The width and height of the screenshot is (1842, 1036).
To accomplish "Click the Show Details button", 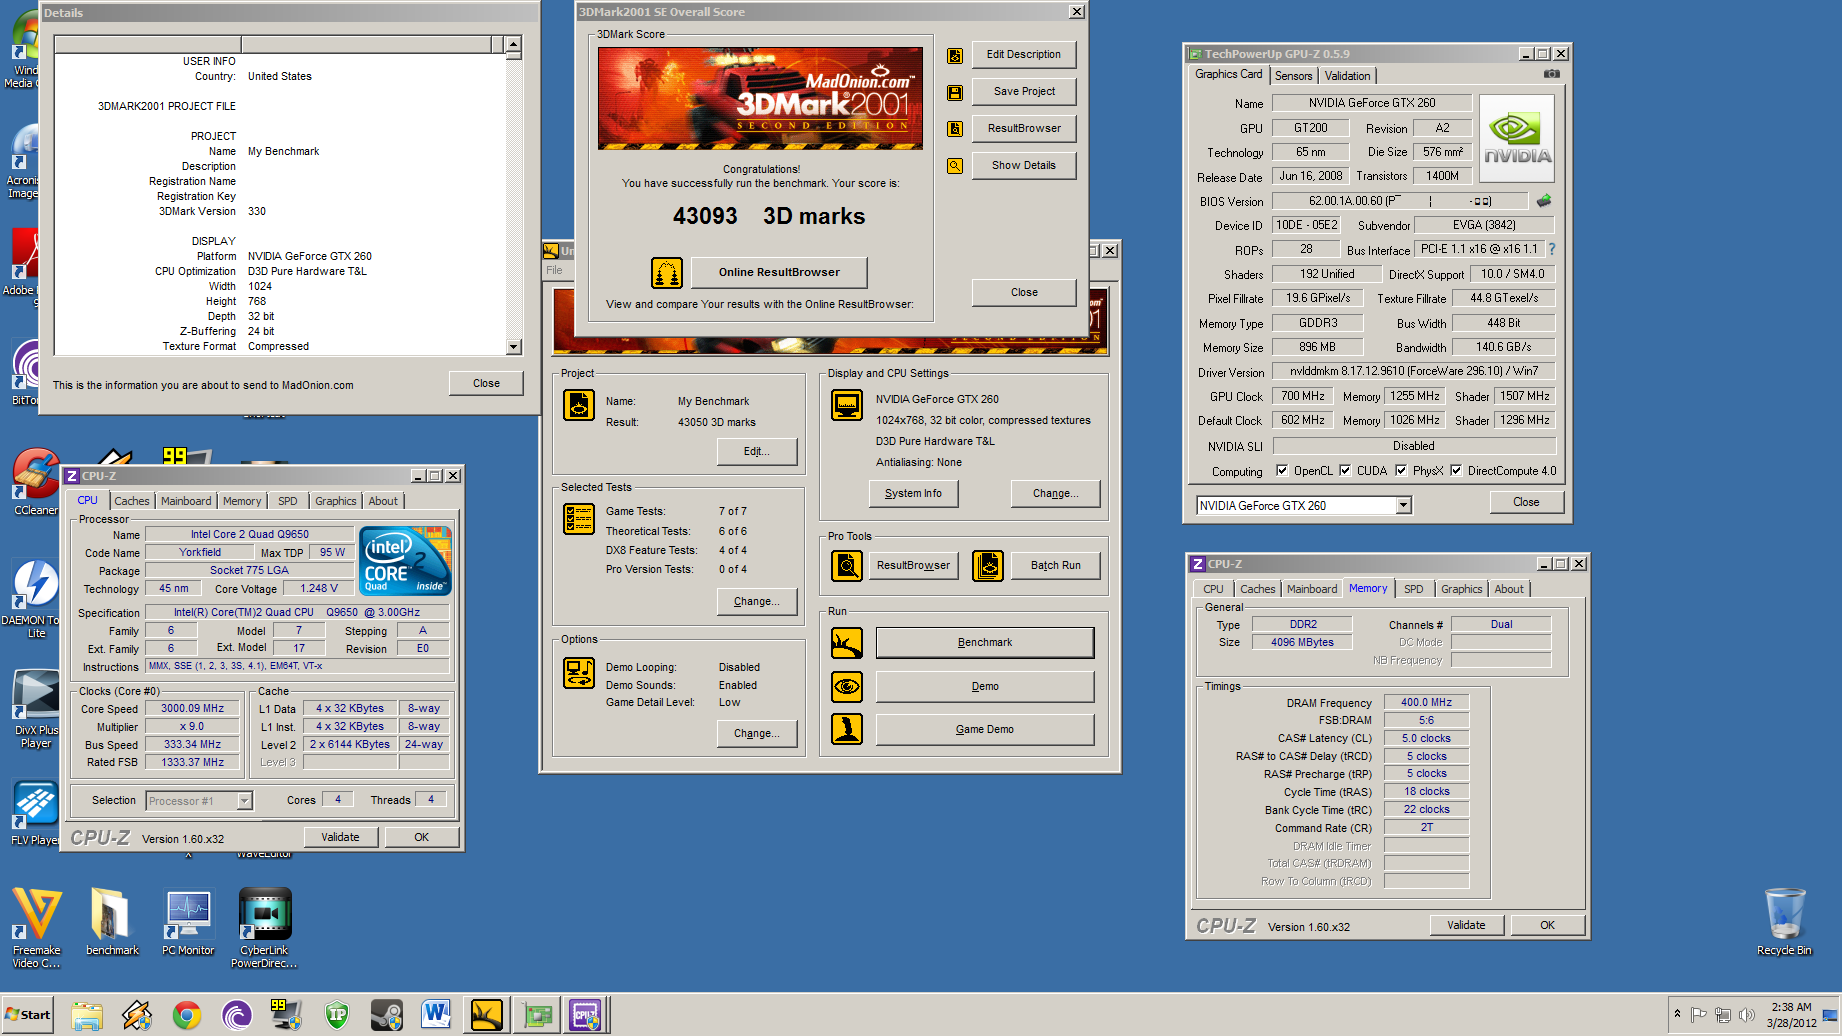I will point(1024,166).
